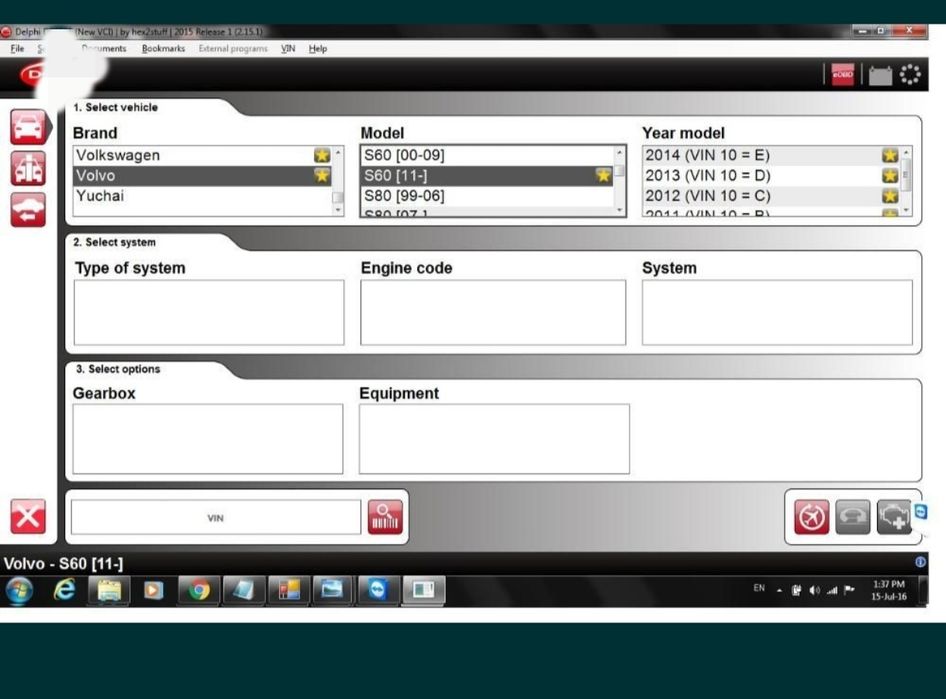Image resolution: width=946 pixels, height=699 pixels.
Task: Open the Bookmarks menu
Action: click(x=163, y=48)
